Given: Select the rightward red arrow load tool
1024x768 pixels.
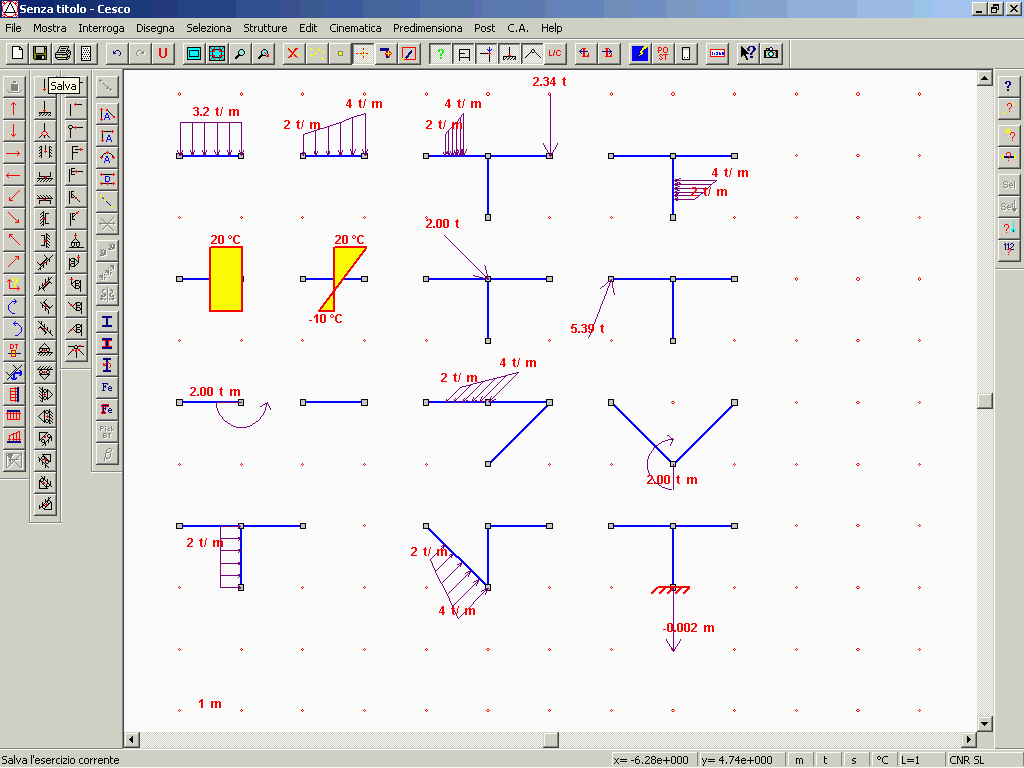Looking at the screenshot, I should [x=14, y=152].
